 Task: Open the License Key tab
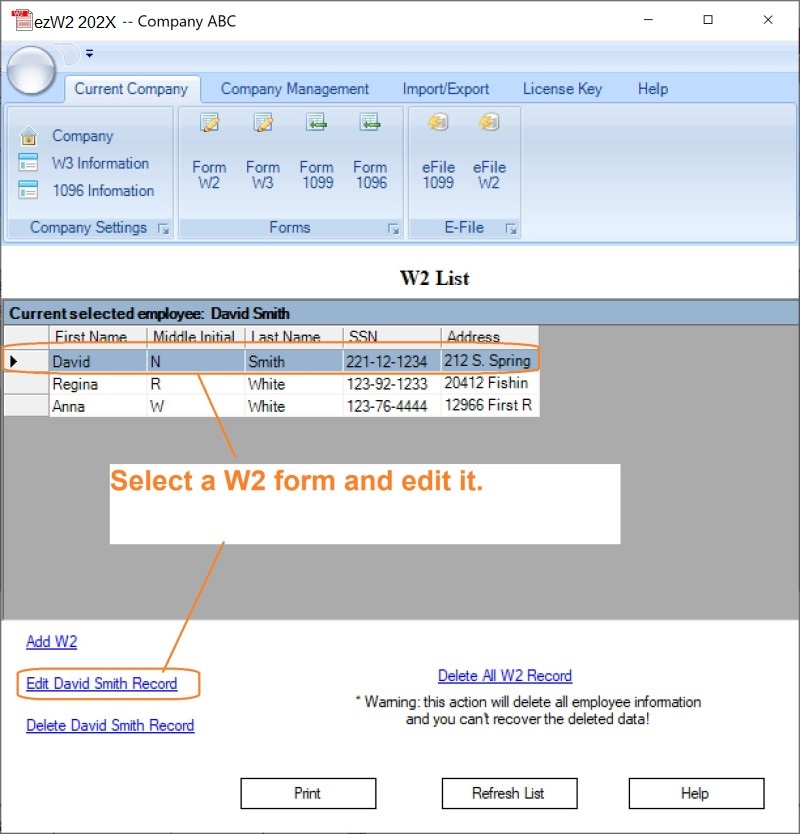coord(563,89)
